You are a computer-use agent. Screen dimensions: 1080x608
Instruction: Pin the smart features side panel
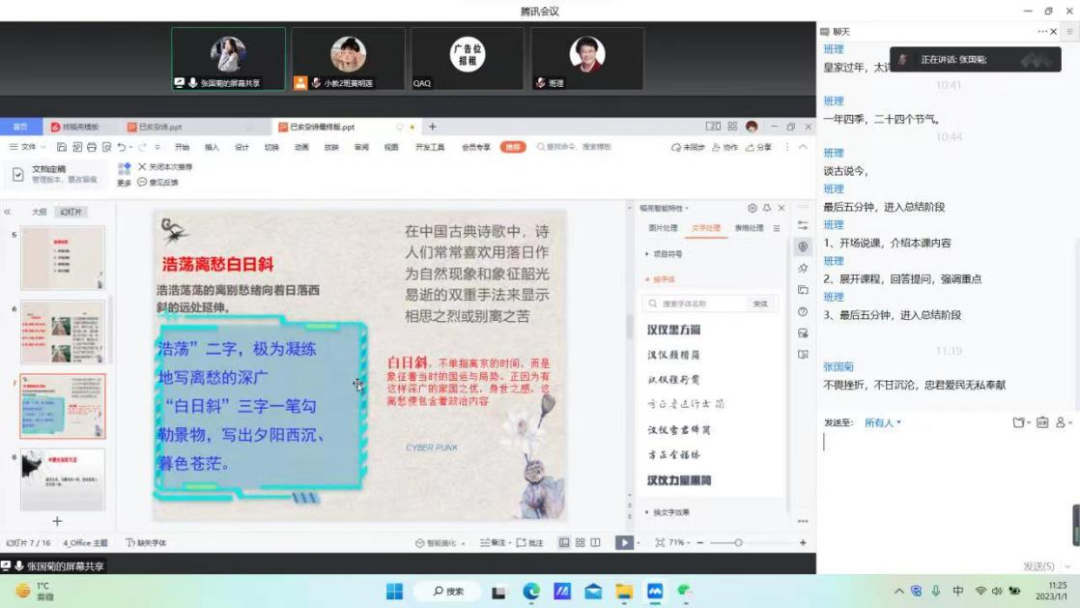[767, 208]
